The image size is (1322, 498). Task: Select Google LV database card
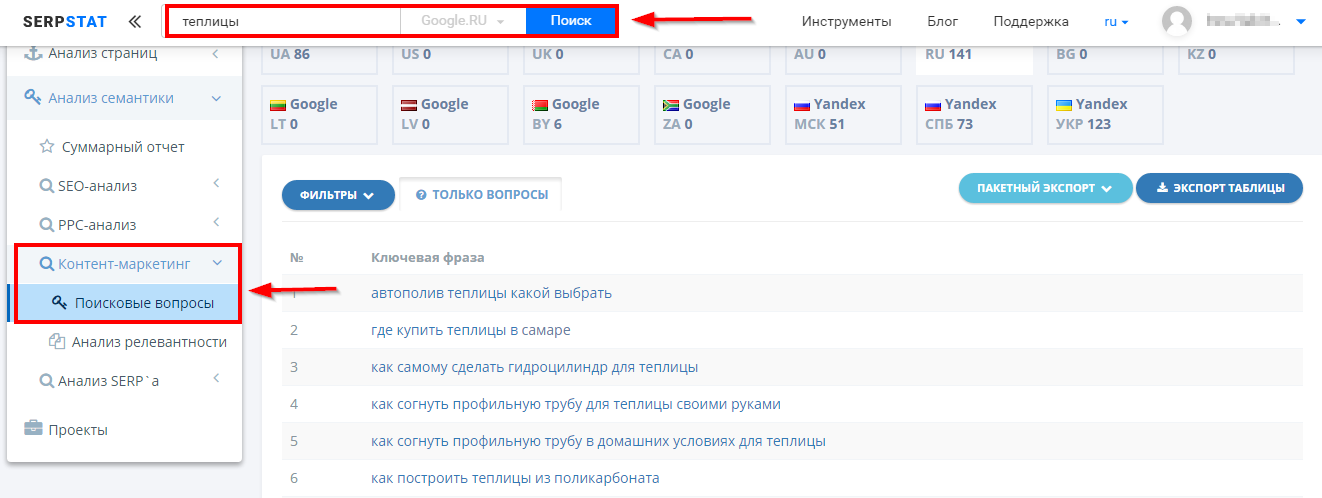[x=450, y=114]
